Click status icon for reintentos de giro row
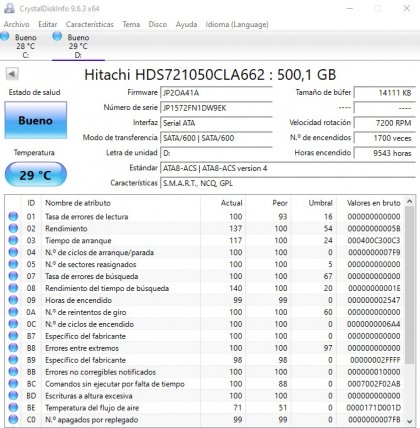The width and height of the screenshot is (420, 428). (x=13, y=312)
